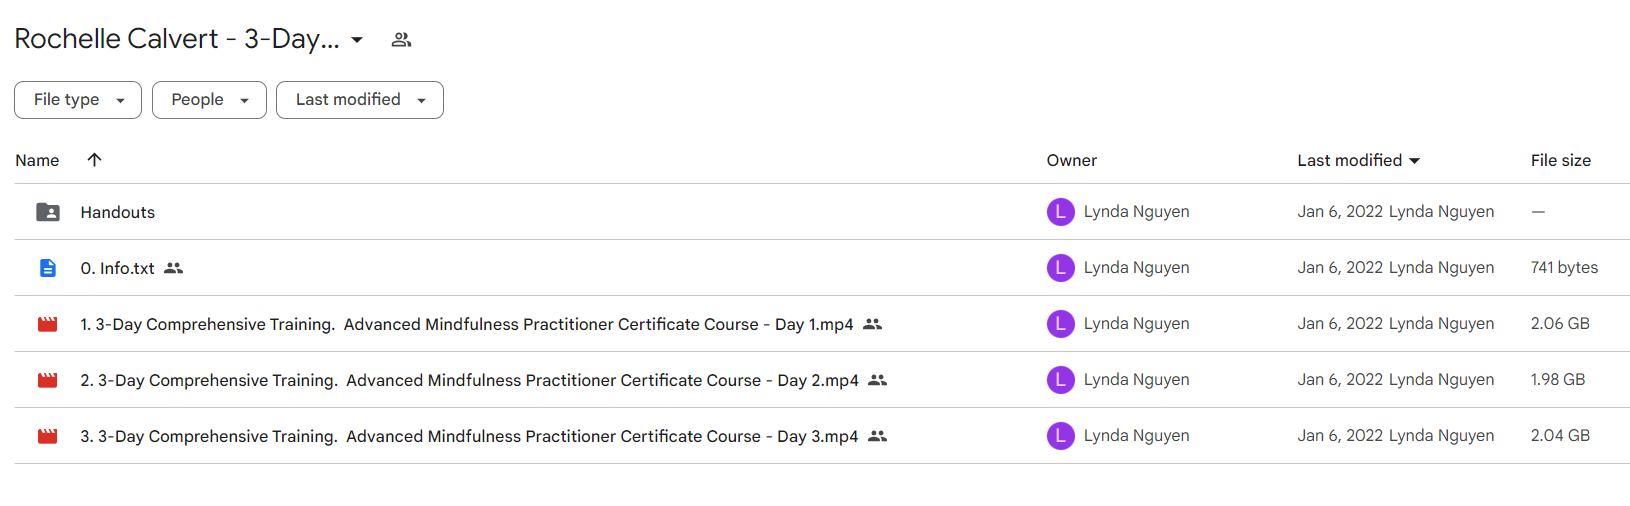Open the File type filter dropdown
The height and width of the screenshot is (506, 1630).
pyautogui.click(x=78, y=100)
